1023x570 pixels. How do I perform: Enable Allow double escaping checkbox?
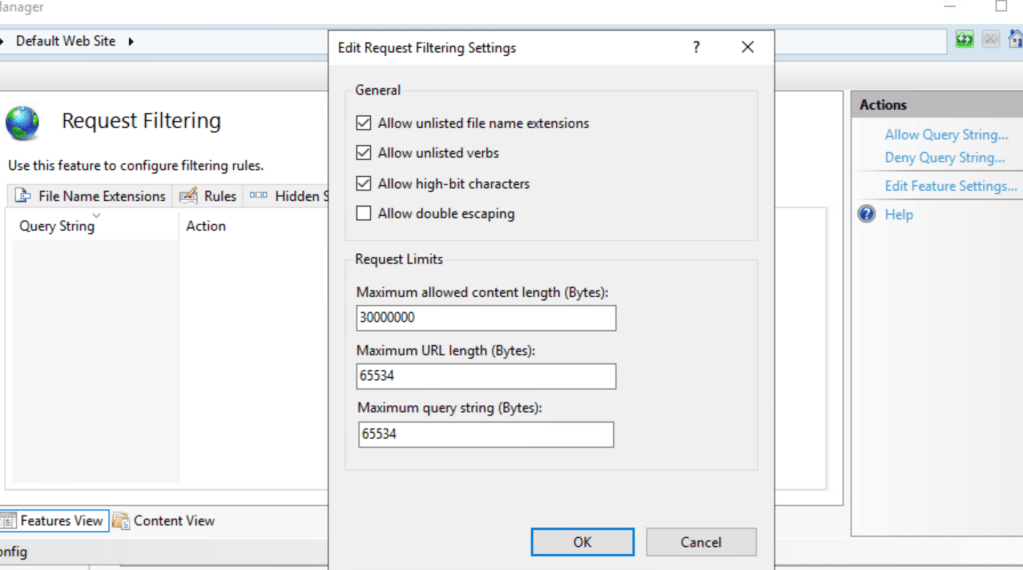tap(363, 213)
